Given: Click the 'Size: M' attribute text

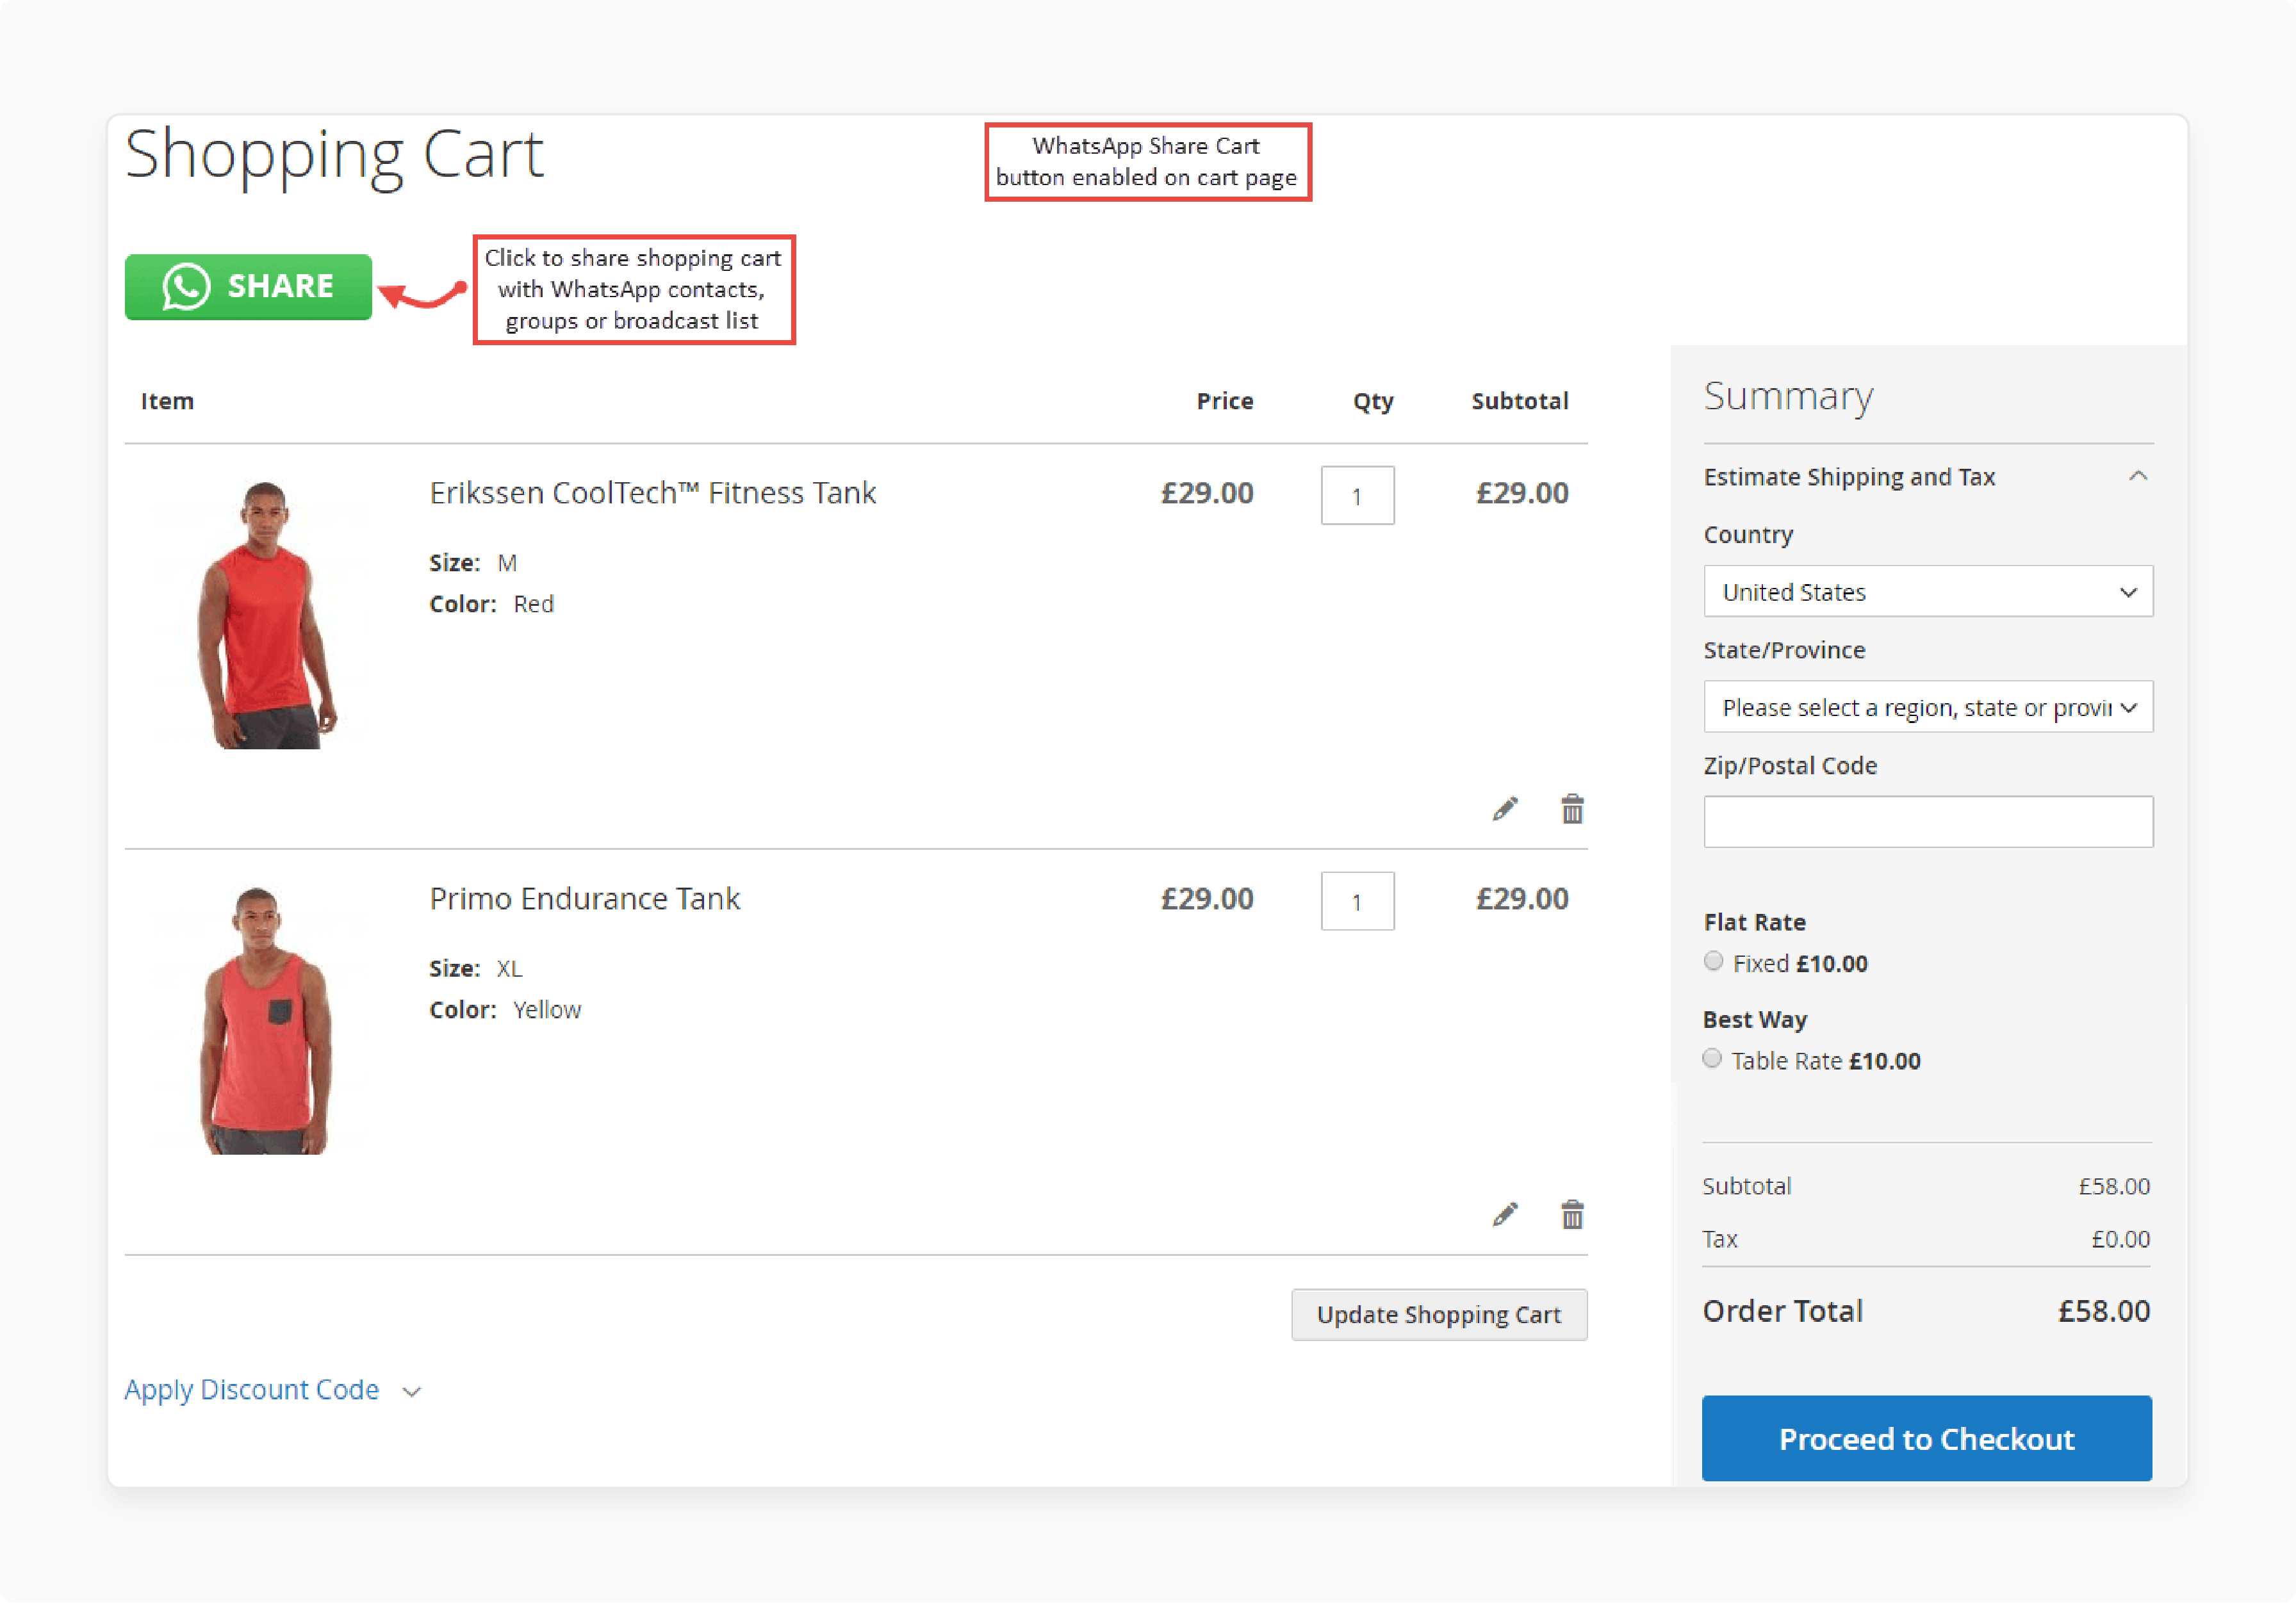Looking at the screenshot, I should coord(473,563).
